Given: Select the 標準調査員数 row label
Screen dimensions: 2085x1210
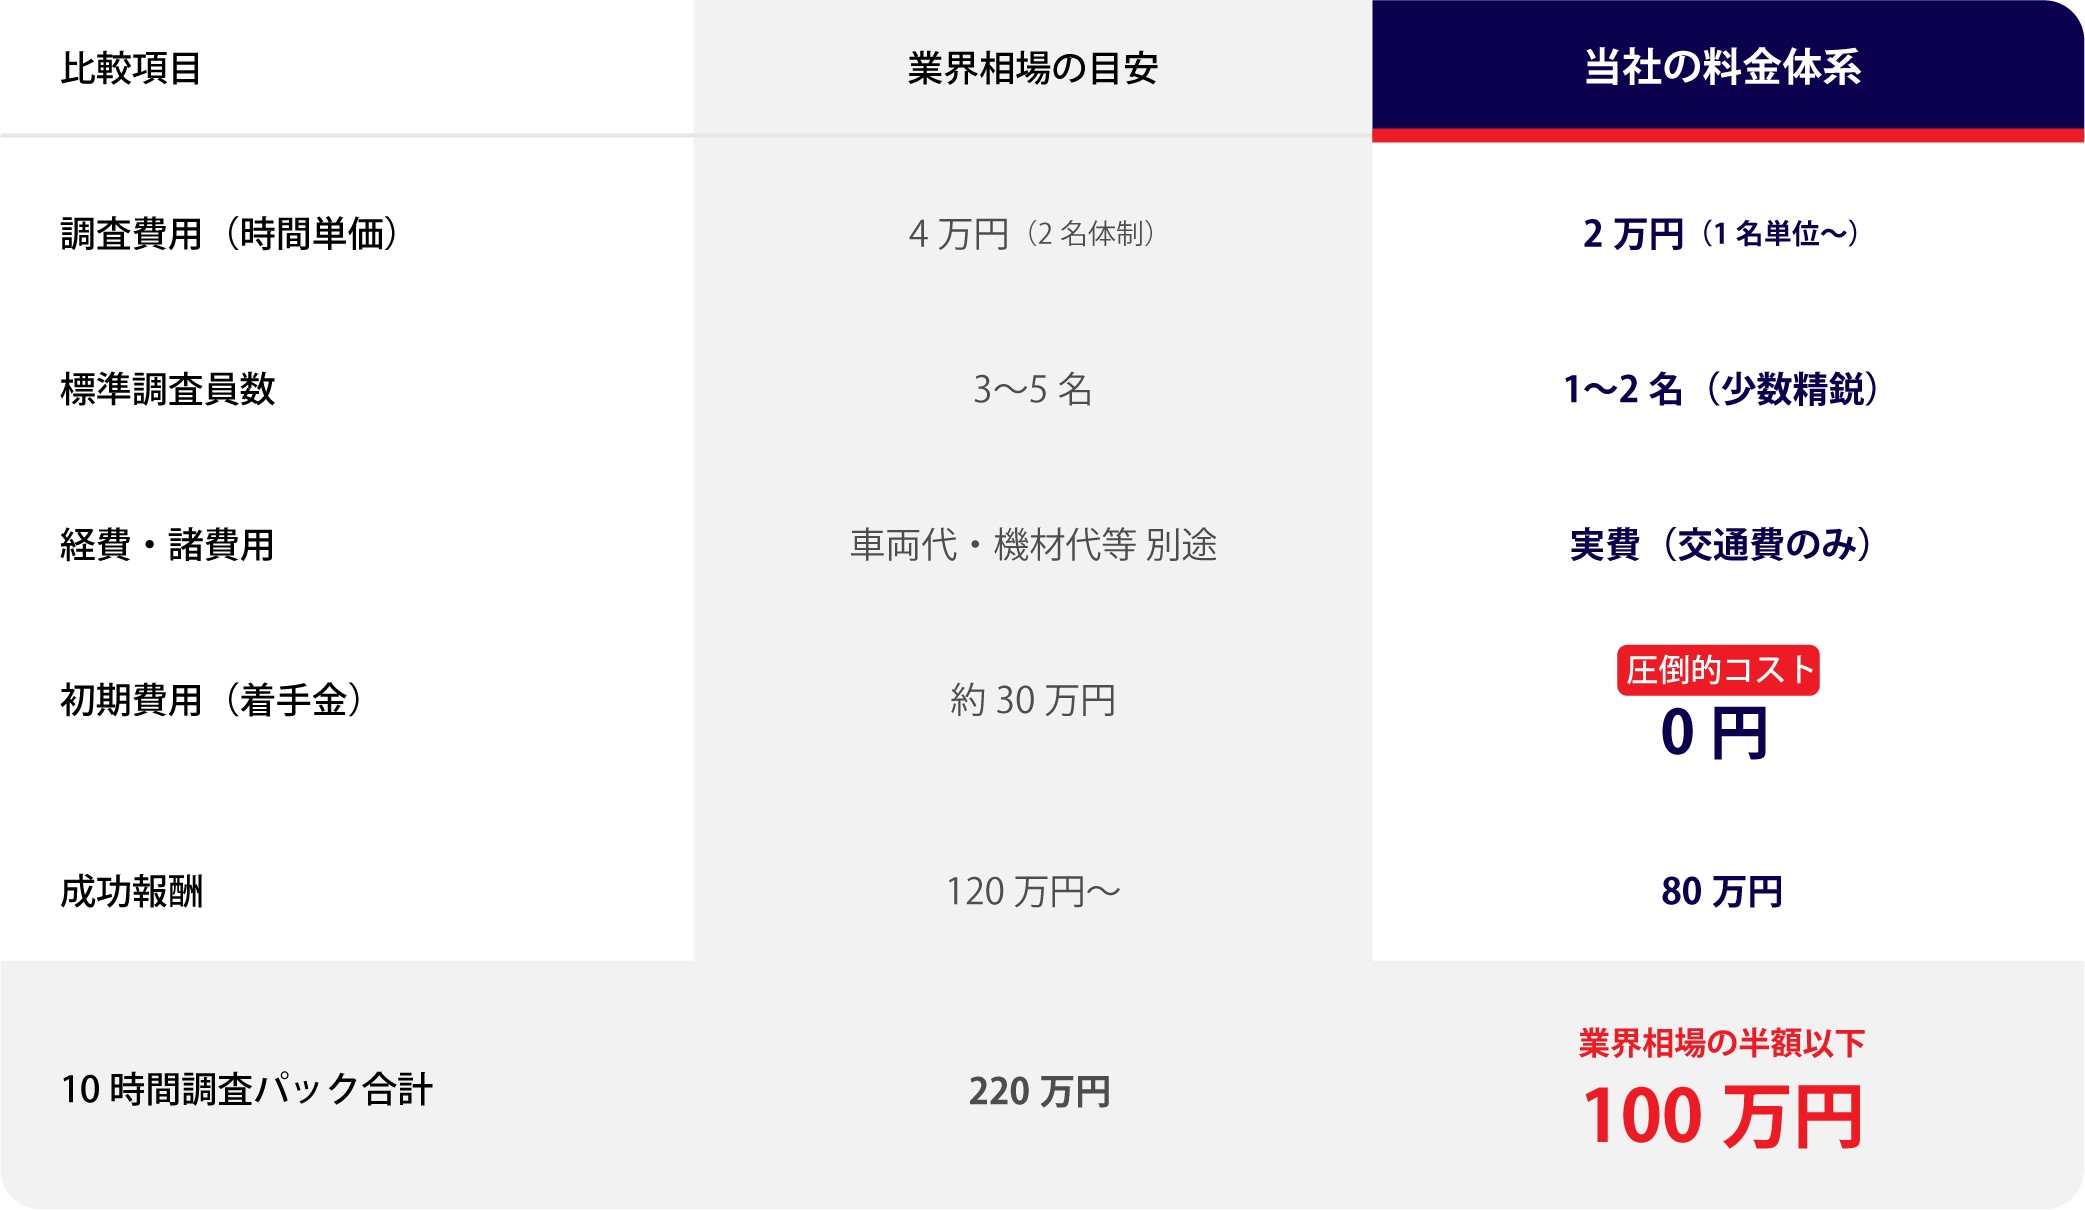Looking at the screenshot, I should coord(168,389).
